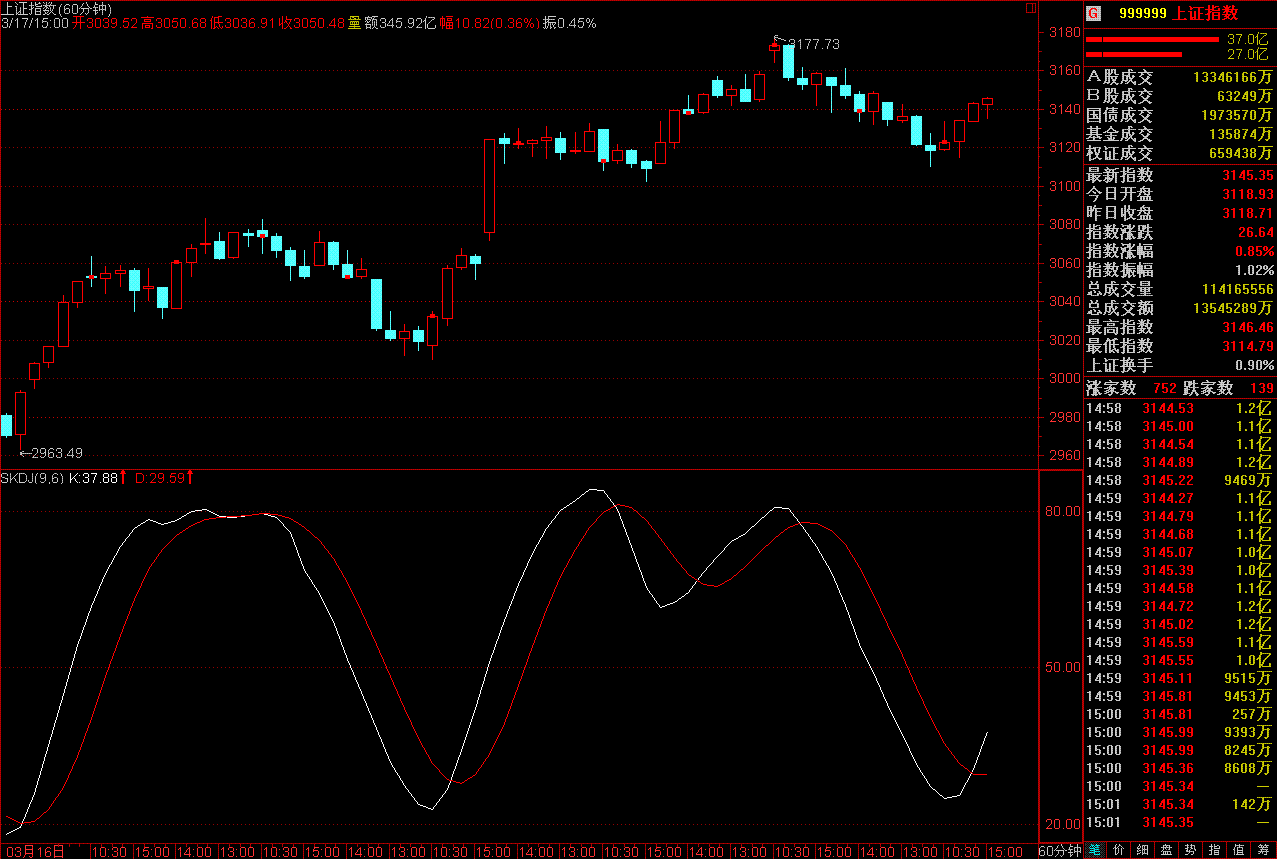1277x859 pixels.
Task: Click the red up arrow beside K:37.88
Action: [x=124, y=478]
